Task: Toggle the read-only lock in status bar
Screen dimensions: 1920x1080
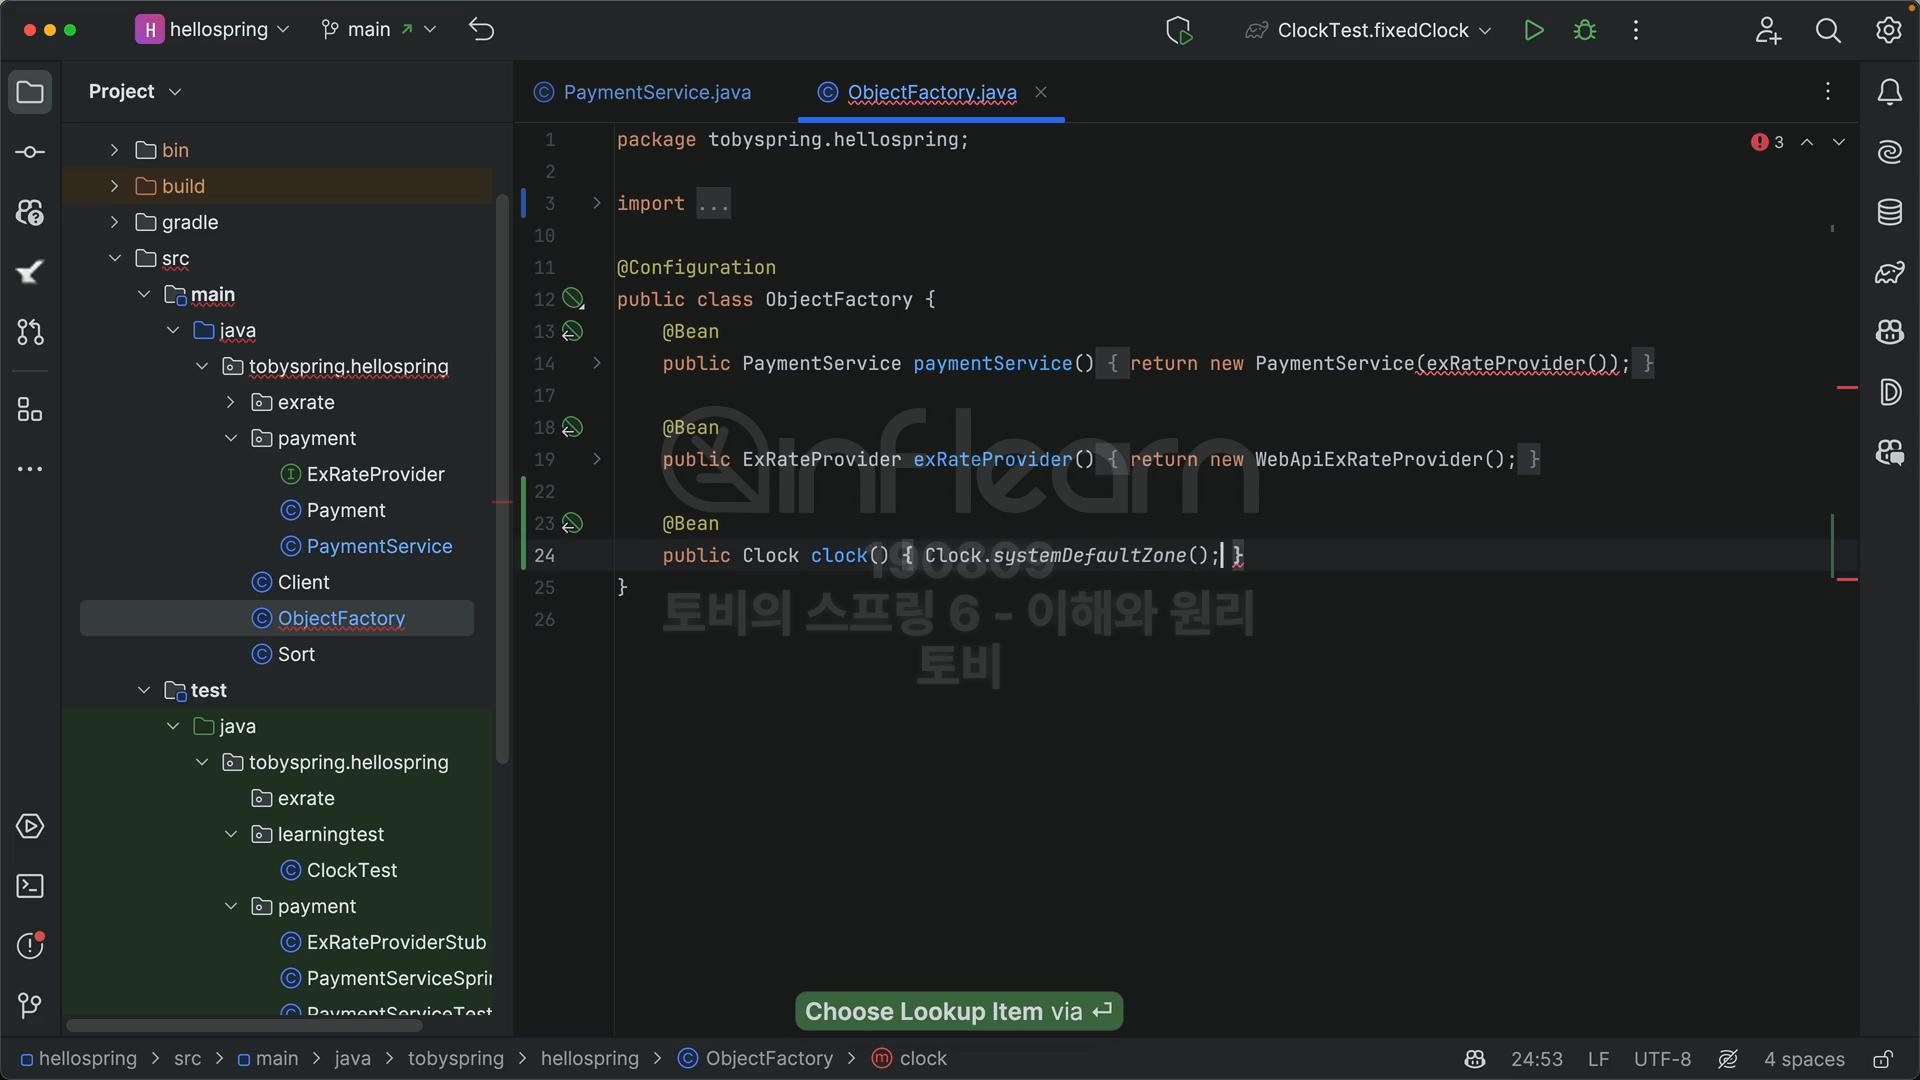Action: [x=1882, y=1059]
